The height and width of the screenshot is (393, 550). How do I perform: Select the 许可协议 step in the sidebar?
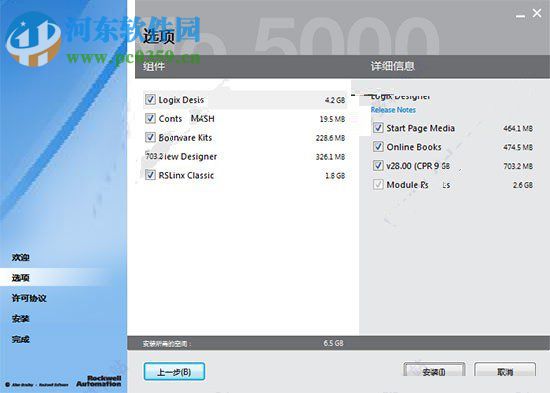tap(29, 298)
